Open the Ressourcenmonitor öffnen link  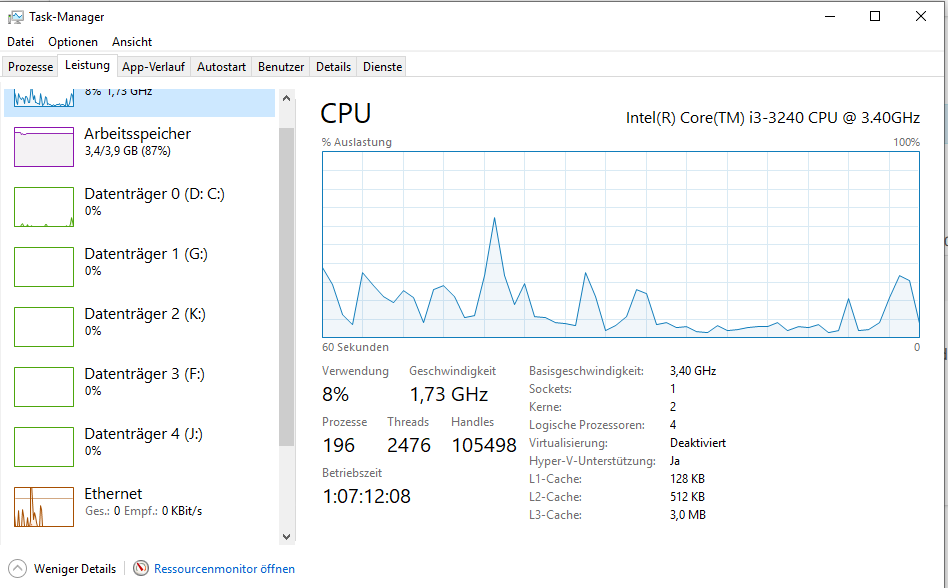point(224,569)
